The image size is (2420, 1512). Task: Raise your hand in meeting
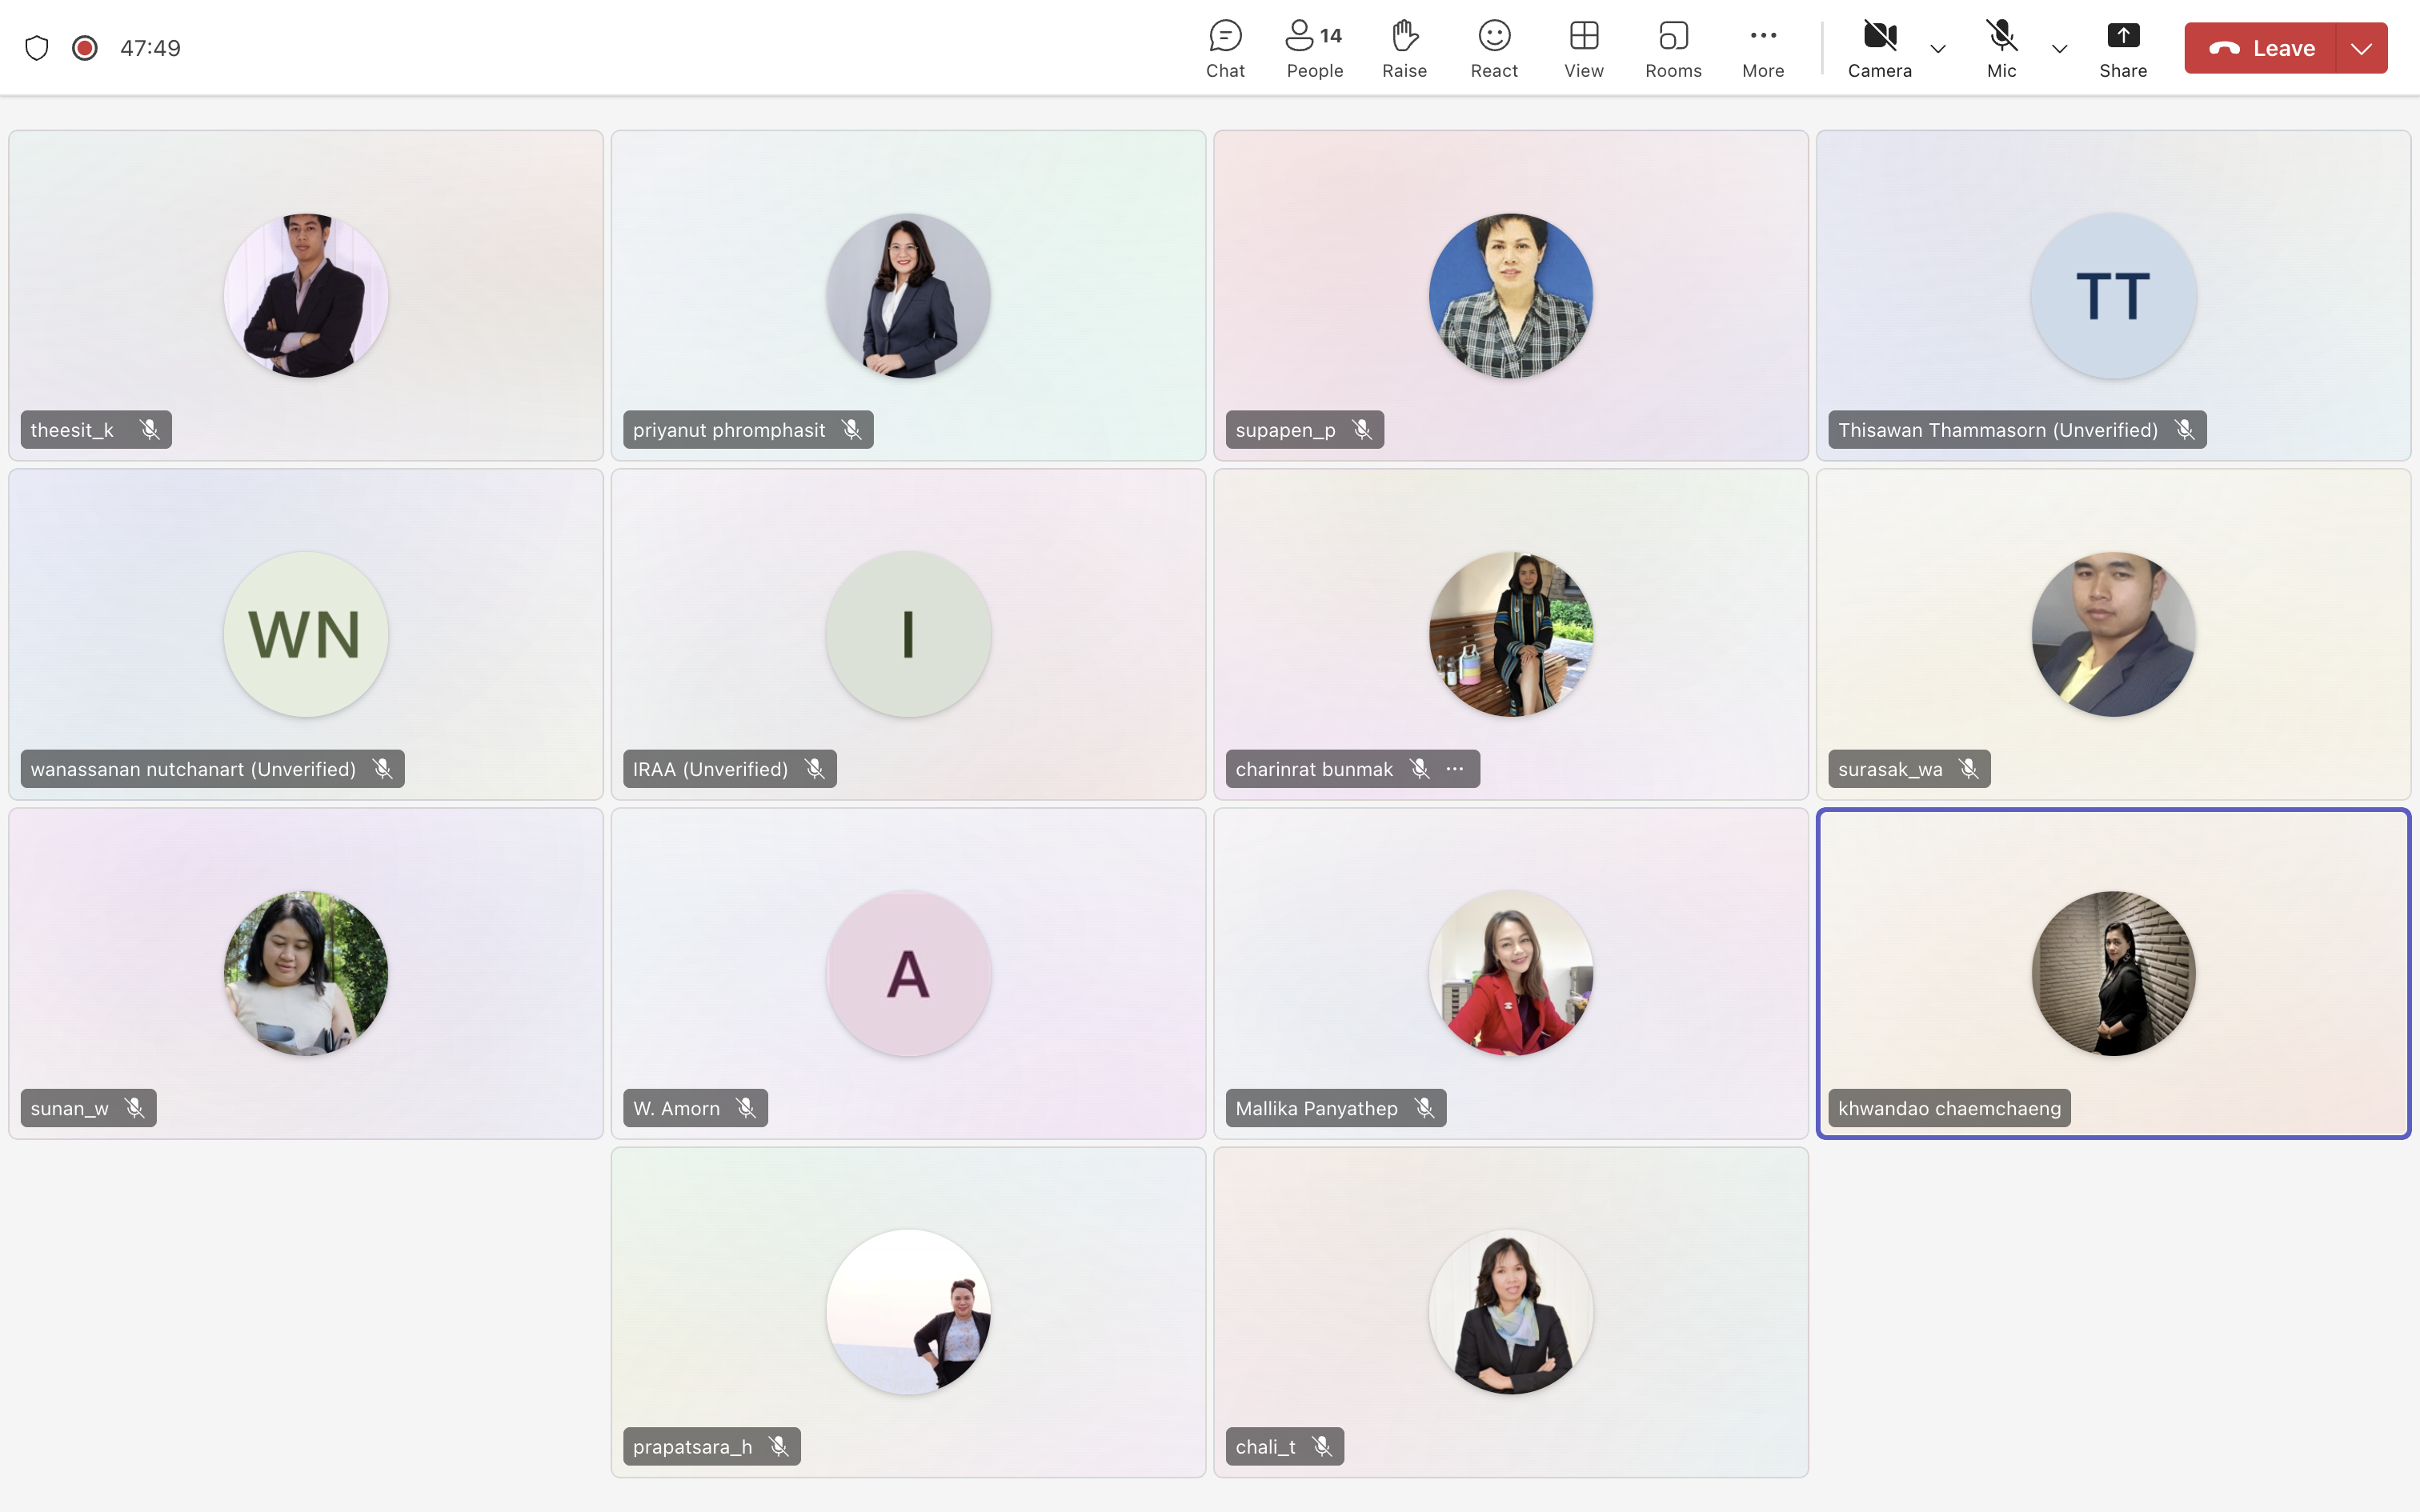(x=1404, y=48)
